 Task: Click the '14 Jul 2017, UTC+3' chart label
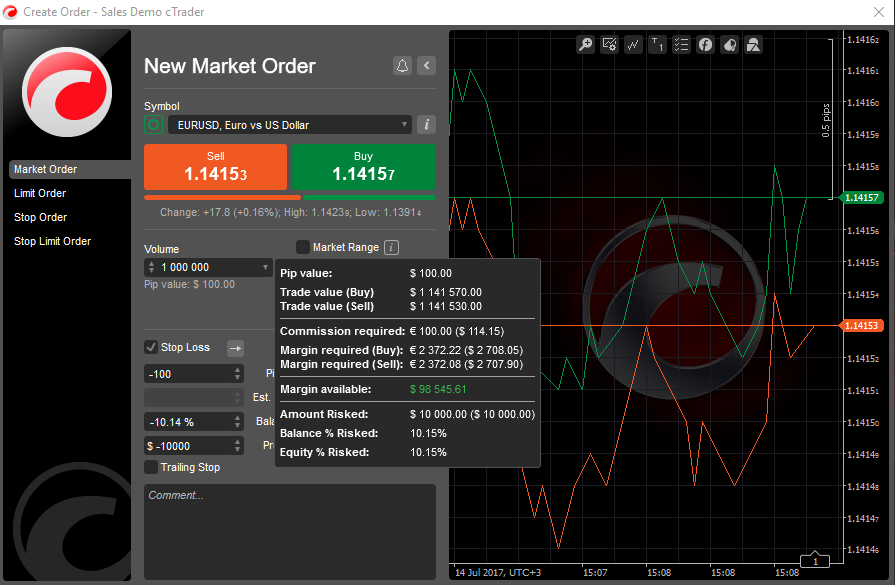click(498, 572)
